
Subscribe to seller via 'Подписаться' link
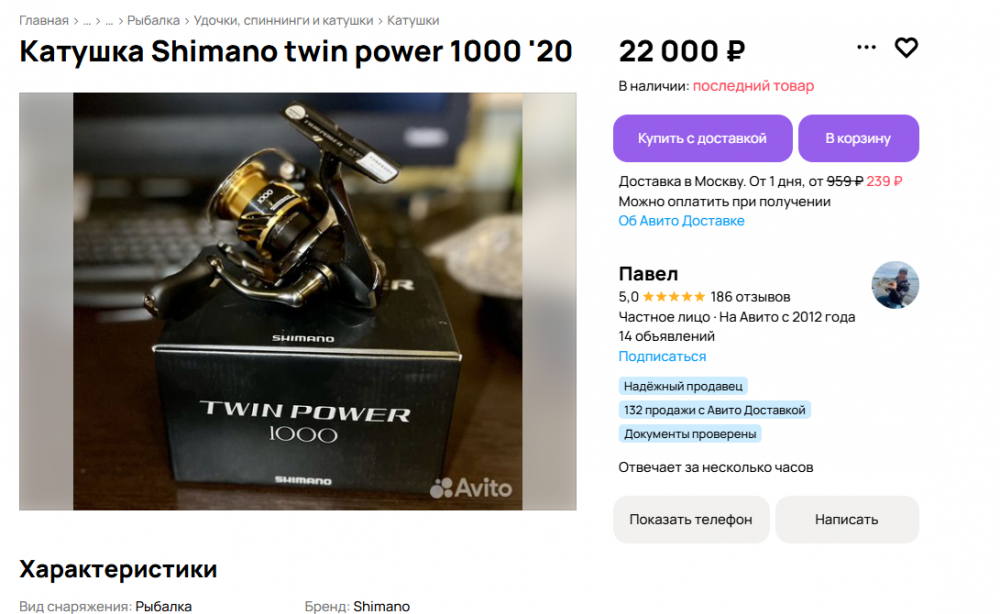(x=662, y=356)
